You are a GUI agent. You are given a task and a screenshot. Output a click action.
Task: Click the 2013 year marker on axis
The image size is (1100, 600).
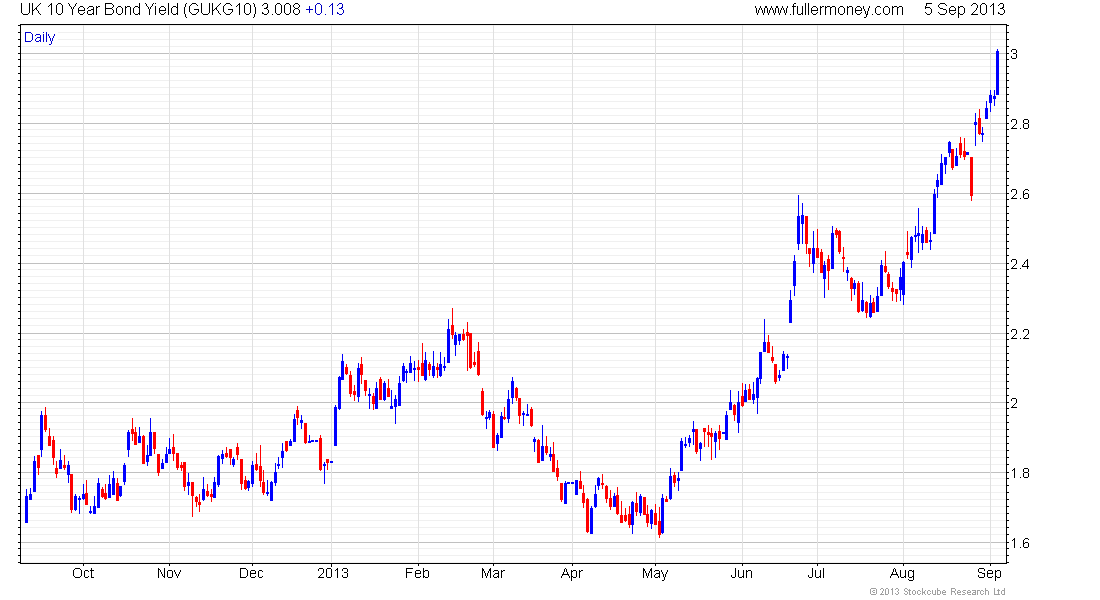click(332, 573)
